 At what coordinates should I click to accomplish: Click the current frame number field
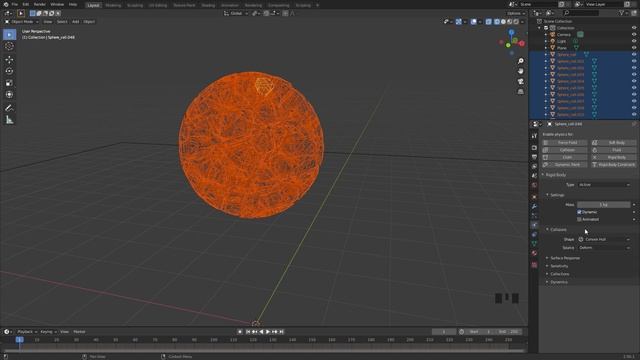point(444,332)
